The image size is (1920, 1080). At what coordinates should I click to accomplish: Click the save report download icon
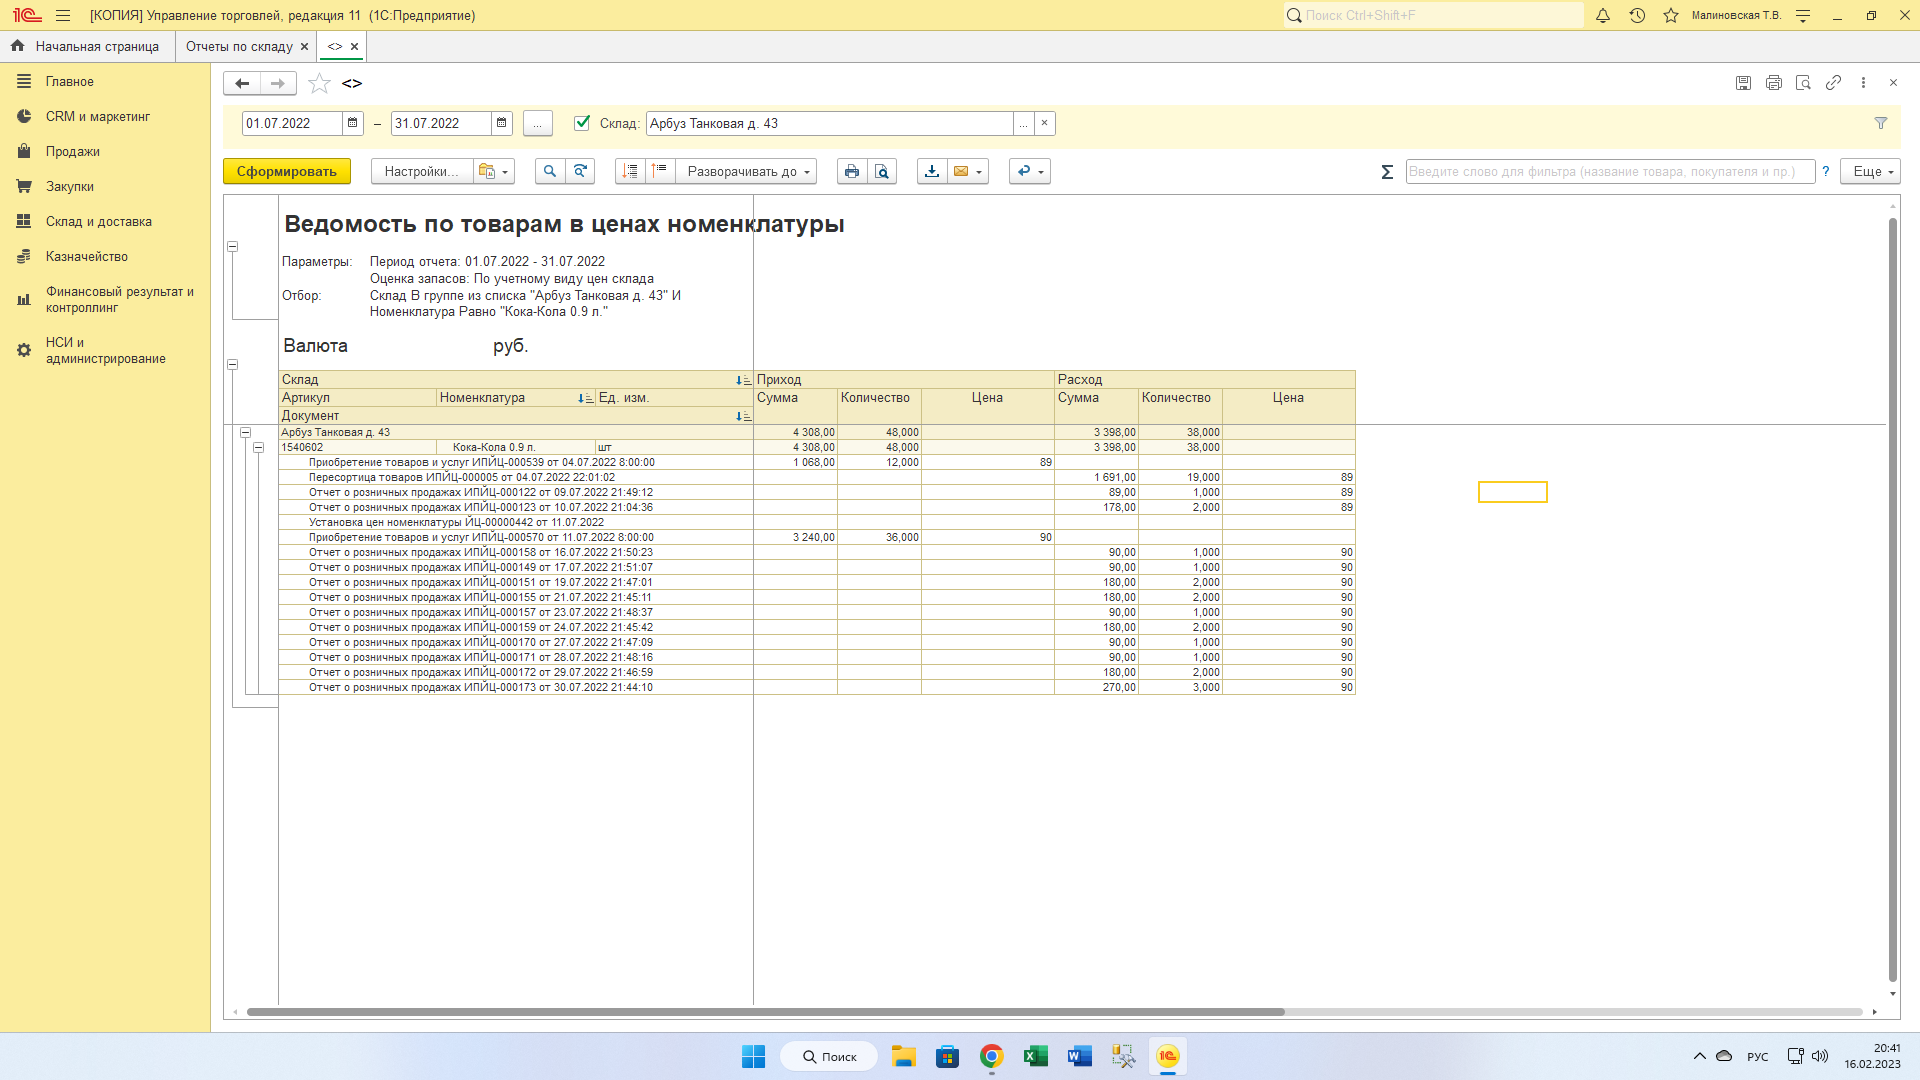(x=931, y=171)
